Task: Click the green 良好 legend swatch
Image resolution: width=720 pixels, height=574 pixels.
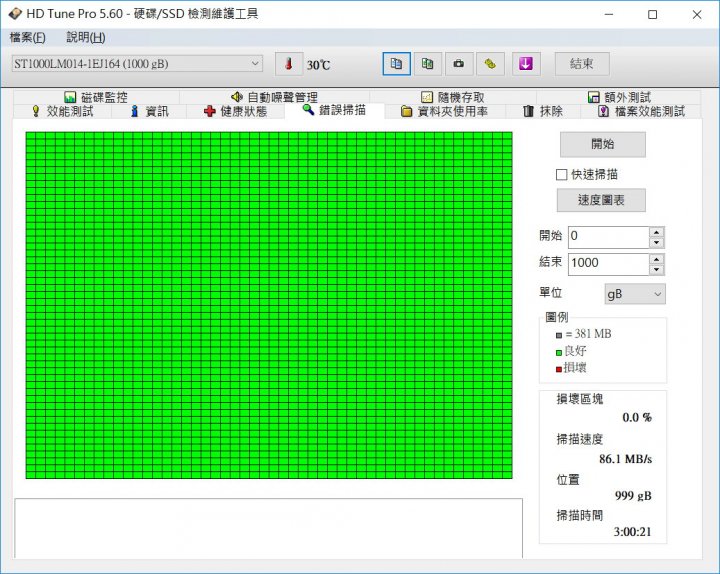Action: click(559, 353)
